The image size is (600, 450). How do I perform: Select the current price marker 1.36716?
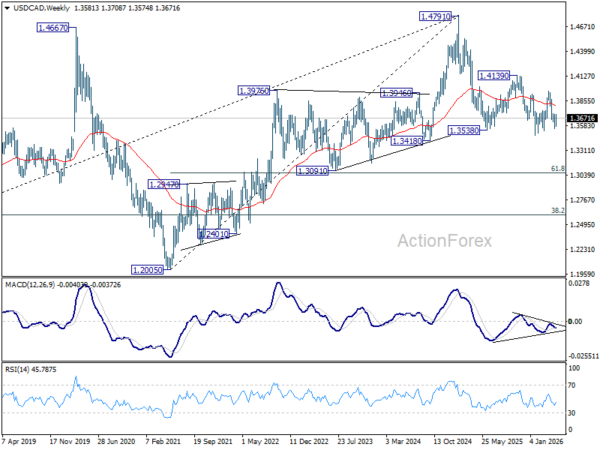pyautogui.click(x=582, y=118)
